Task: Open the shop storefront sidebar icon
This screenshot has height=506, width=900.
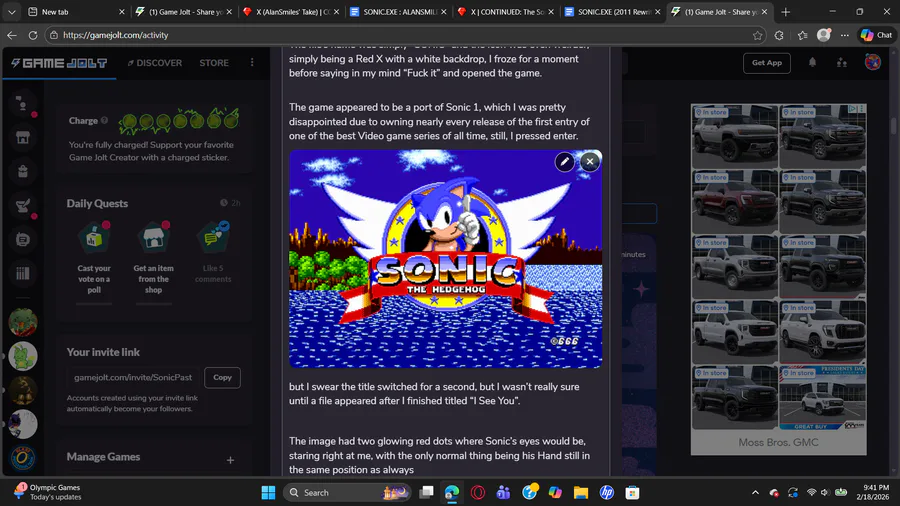Action: click(23, 138)
